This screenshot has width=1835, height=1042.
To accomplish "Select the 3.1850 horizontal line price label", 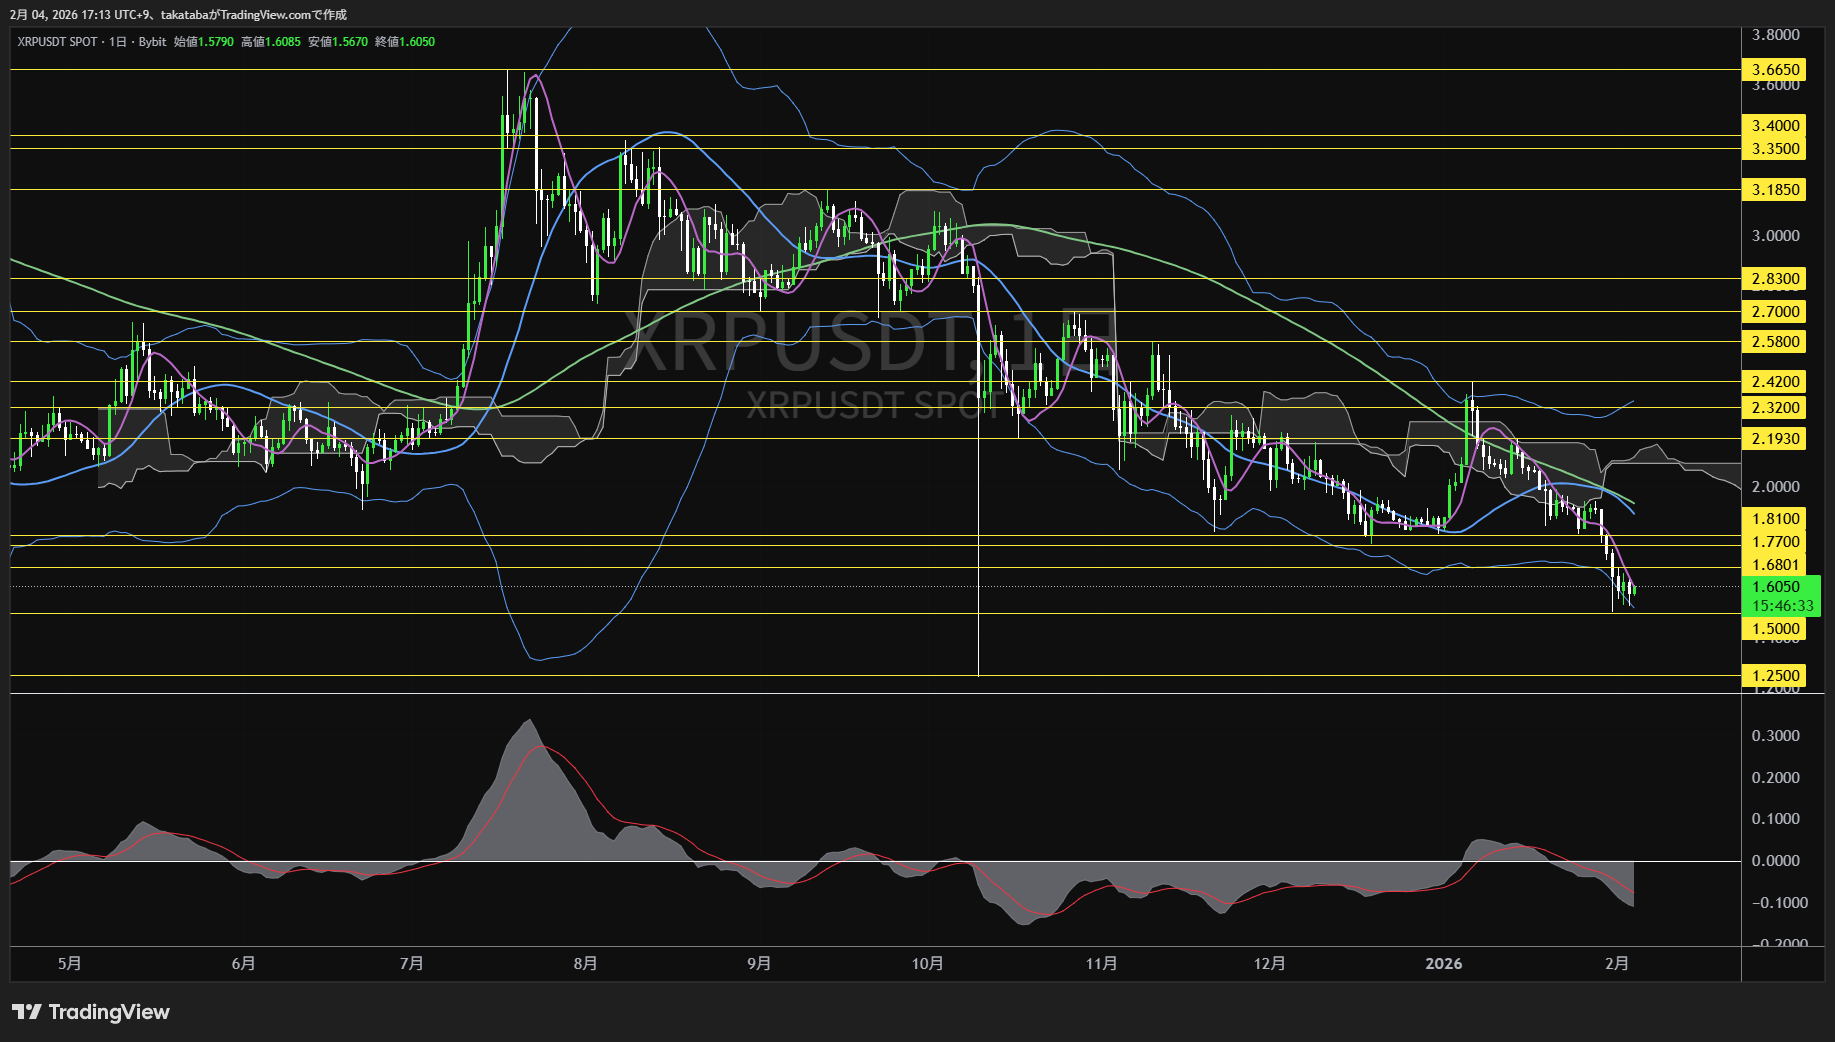I will pyautogui.click(x=1775, y=190).
